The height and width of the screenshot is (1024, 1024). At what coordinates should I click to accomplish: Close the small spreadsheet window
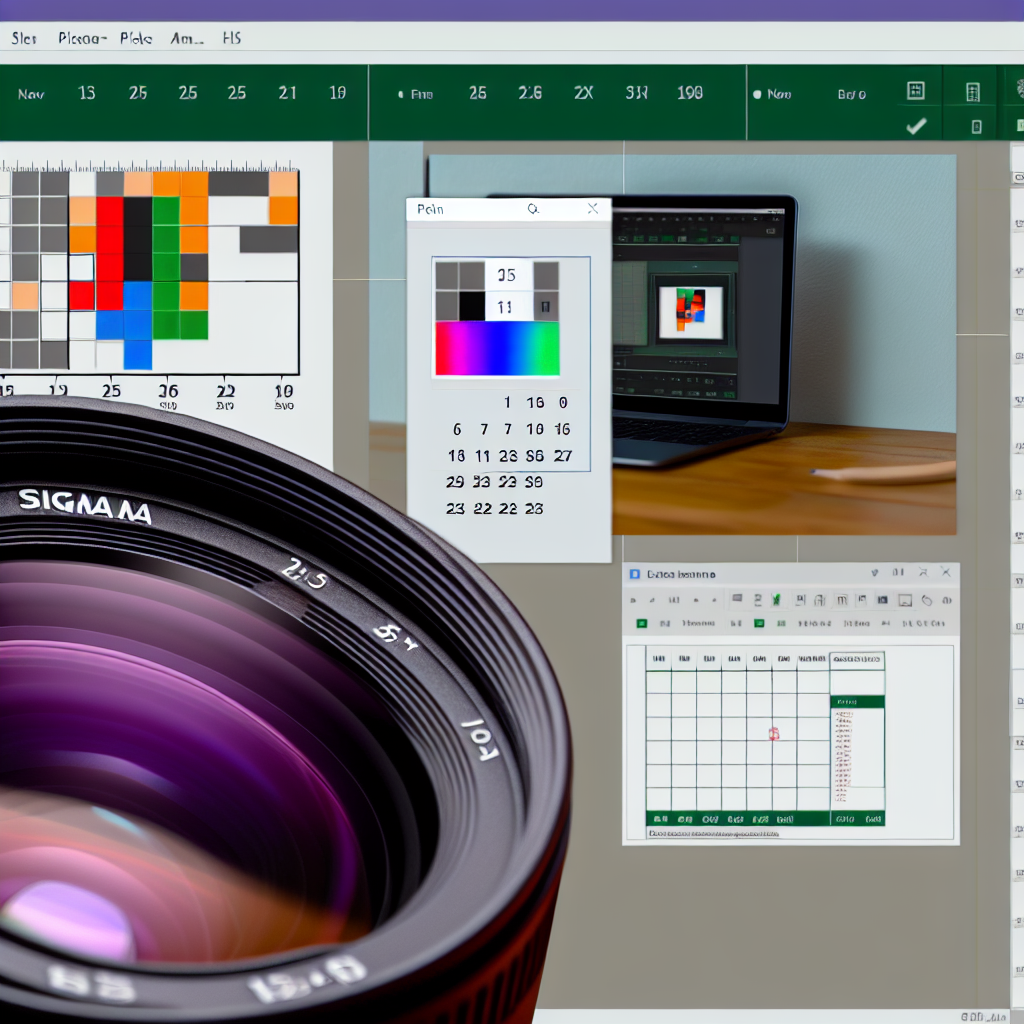946,572
